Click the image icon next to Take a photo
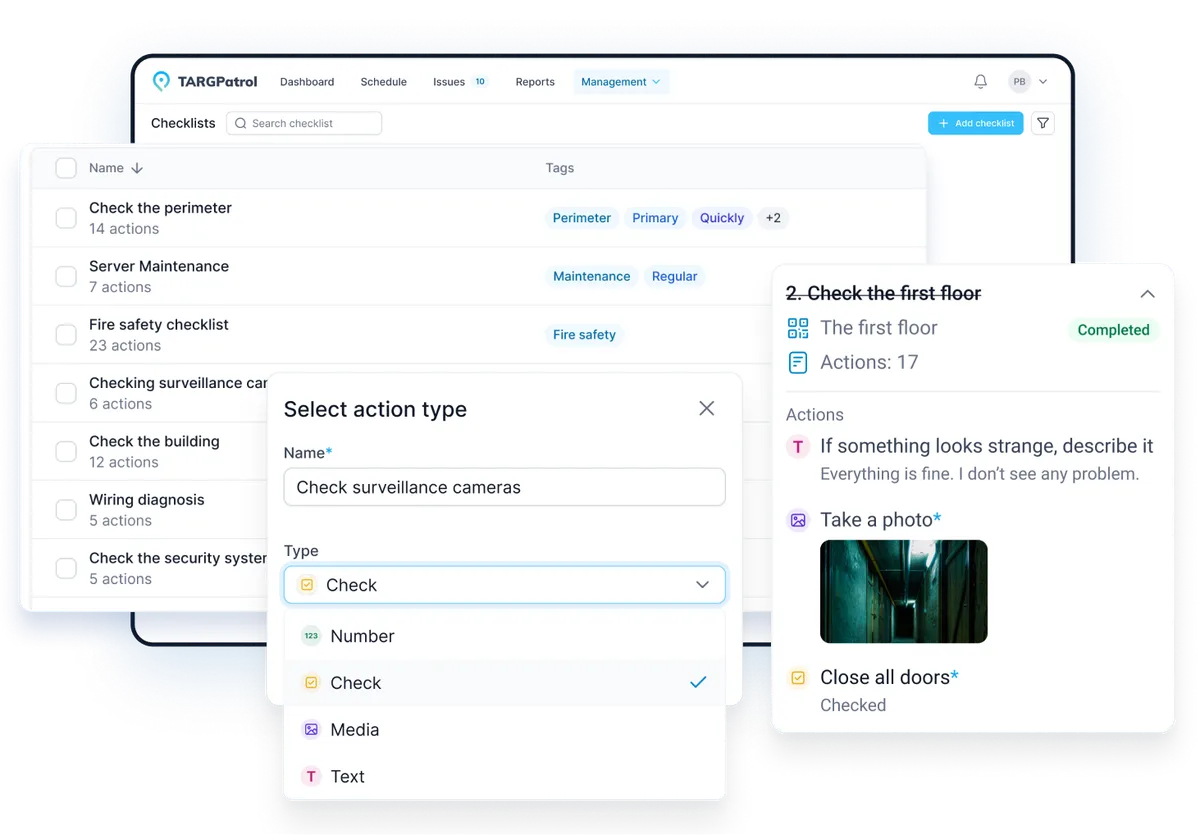This screenshot has width=1200, height=835. [x=798, y=520]
